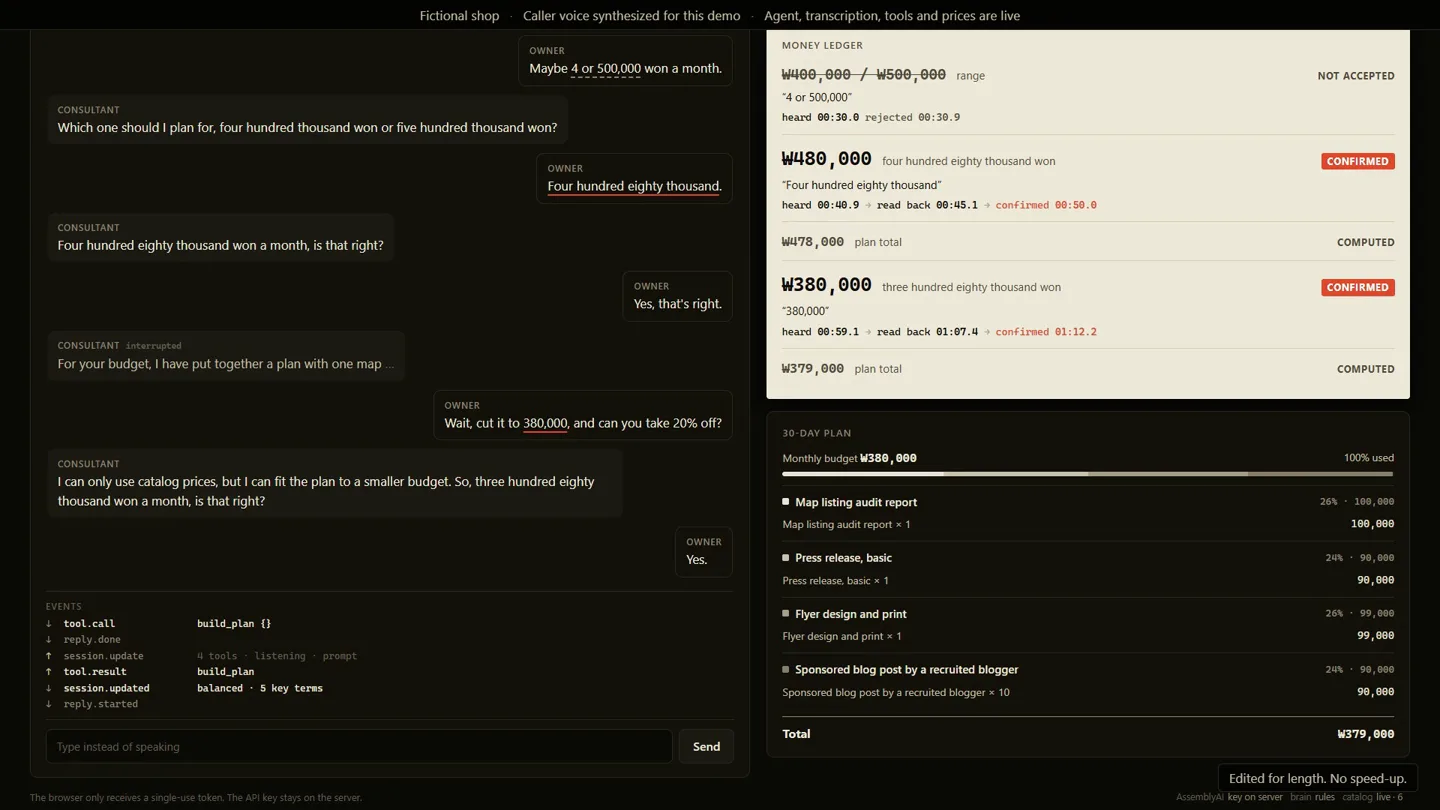This screenshot has height=810, width=1440.
Task: Click the down arrow beside reply.done event
Action: click(x=49, y=640)
